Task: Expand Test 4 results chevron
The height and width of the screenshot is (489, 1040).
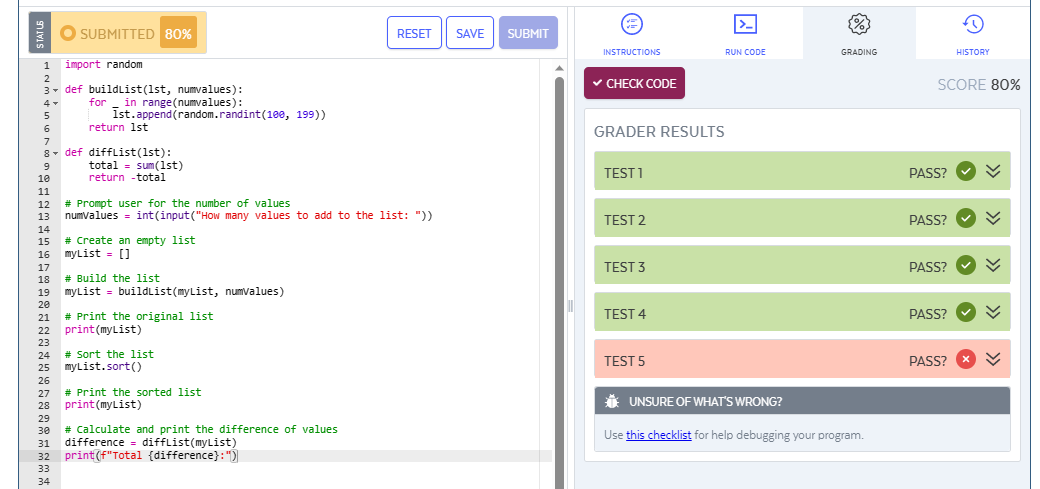Action: 992,312
